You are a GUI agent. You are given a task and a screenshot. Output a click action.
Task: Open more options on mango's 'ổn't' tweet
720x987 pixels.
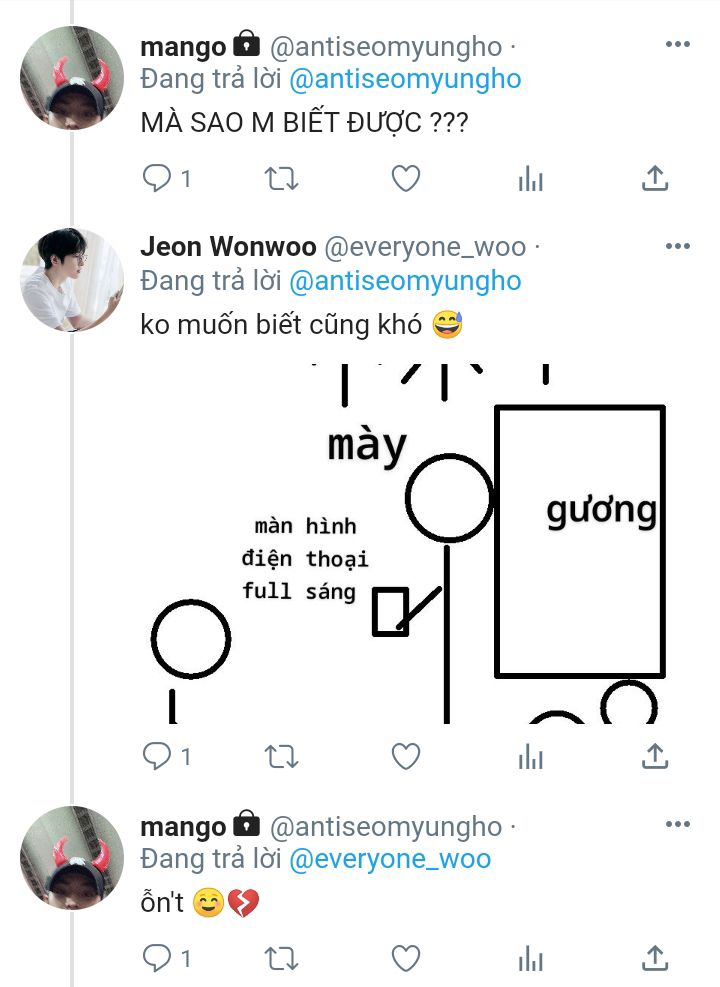pyautogui.click(x=678, y=825)
